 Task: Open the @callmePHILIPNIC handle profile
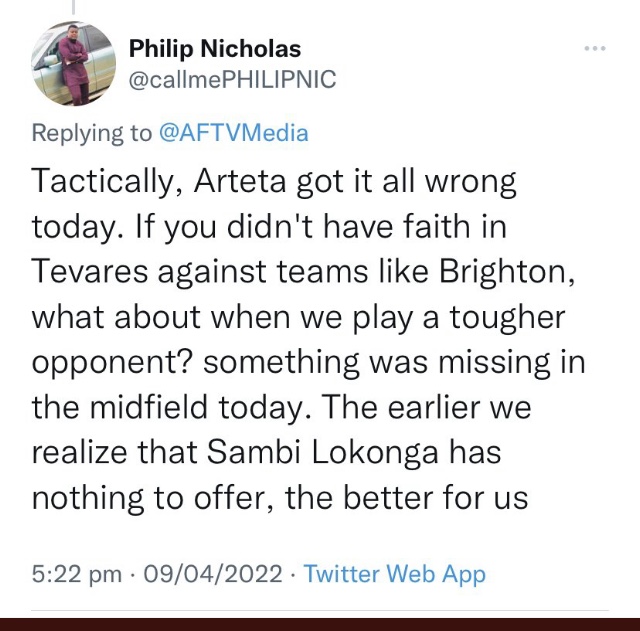(x=232, y=79)
